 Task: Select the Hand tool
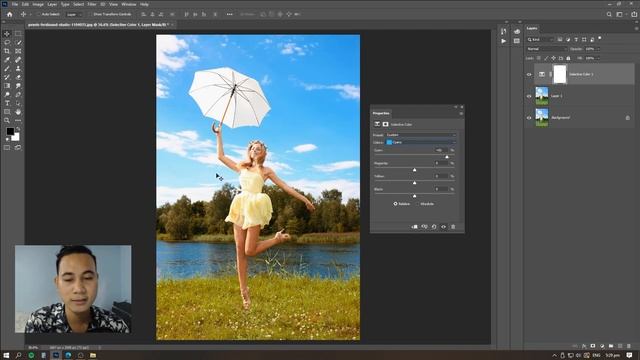click(x=18, y=111)
